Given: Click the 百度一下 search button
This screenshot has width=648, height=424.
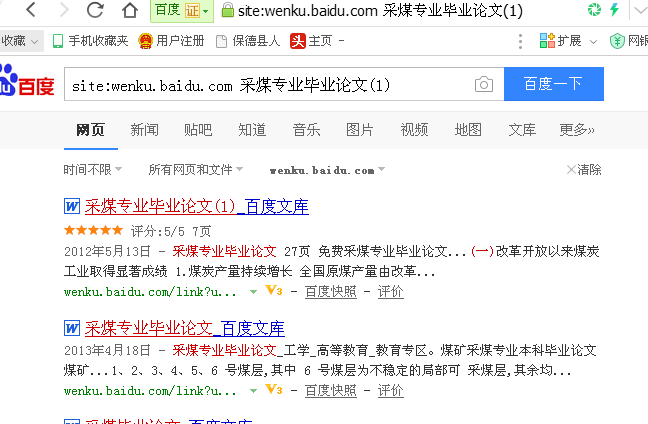Looking at the screenshot, I should [x=554, y=84].
